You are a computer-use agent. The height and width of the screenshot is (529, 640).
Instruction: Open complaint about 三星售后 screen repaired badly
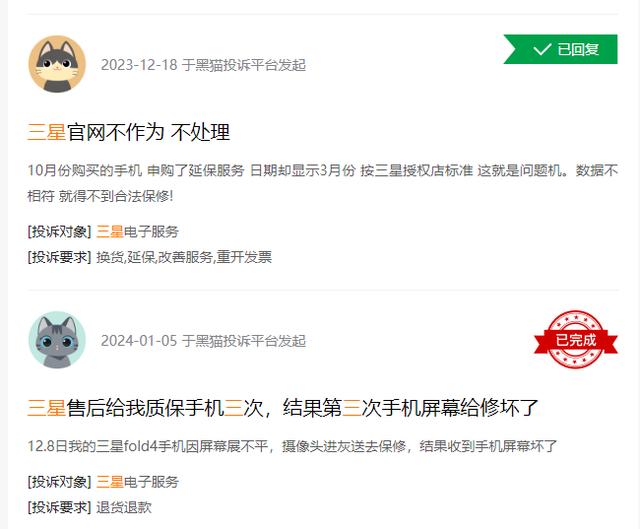(282, 408)
